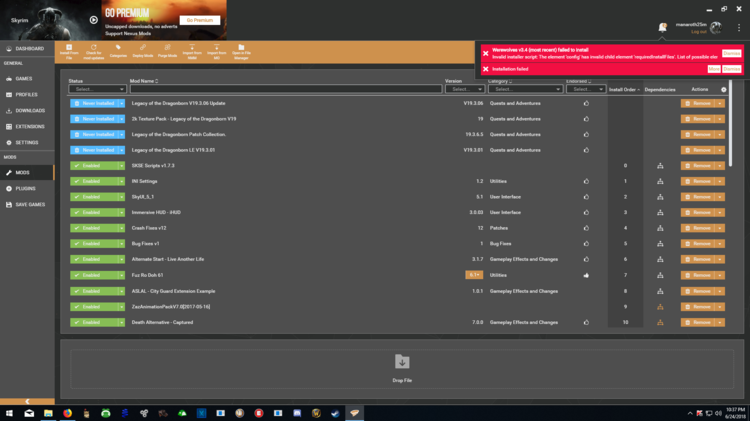This screenshot has width=750, height=421.
Task: Dismiss the Werewolves failed to install notification
Action: pyautogui.click(x=731, y=53)
